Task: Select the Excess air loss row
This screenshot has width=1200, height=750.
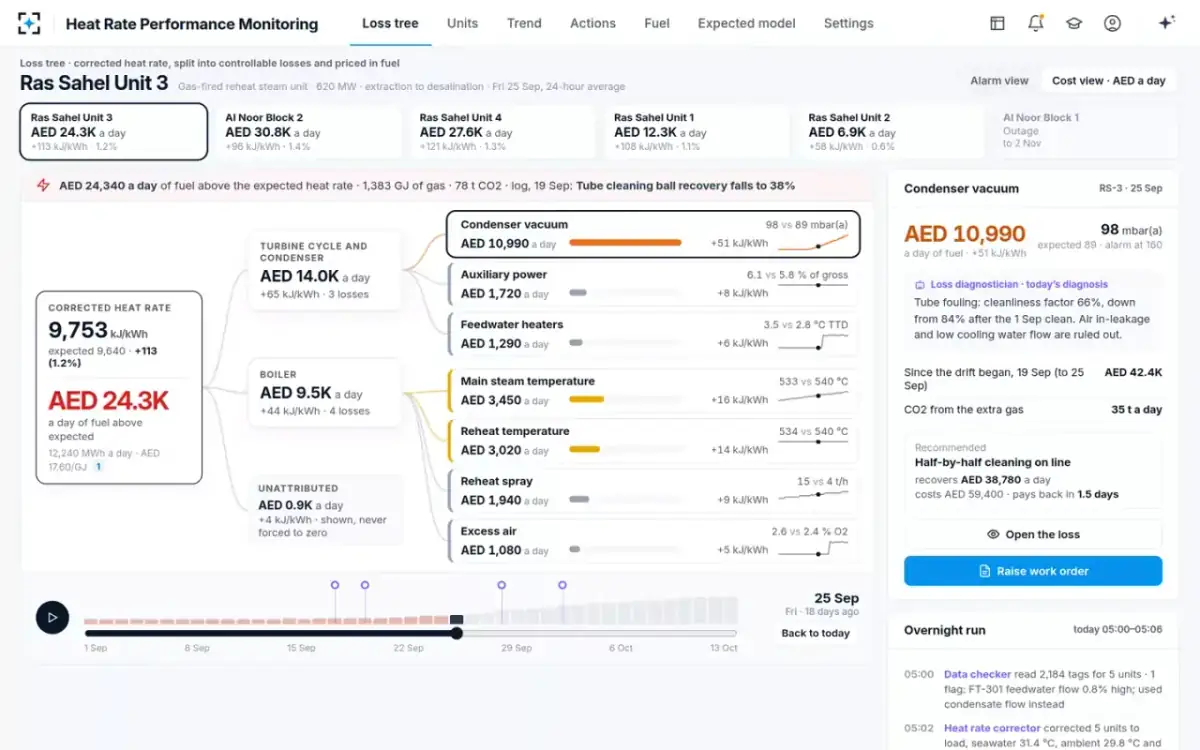Action: (x=653, y=541)
